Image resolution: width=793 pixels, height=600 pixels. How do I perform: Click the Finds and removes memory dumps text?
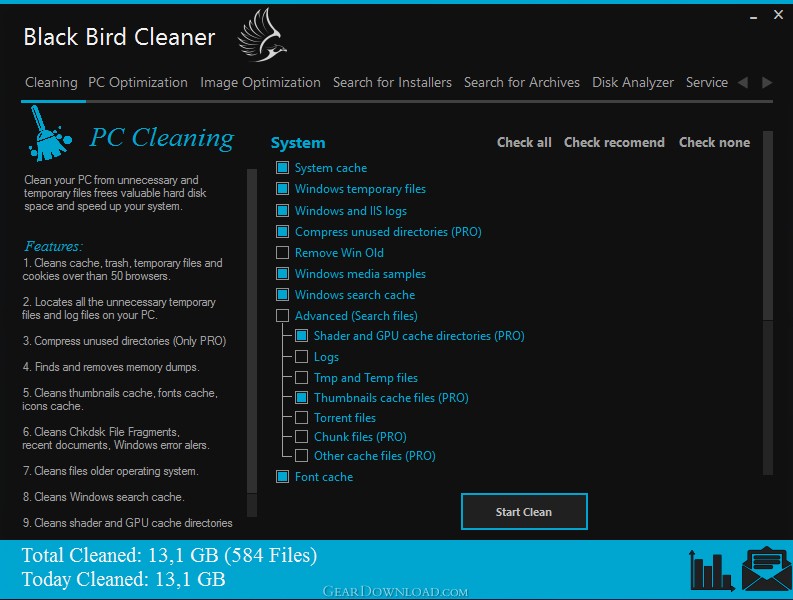pyautogui.click(x=111, y=367)
